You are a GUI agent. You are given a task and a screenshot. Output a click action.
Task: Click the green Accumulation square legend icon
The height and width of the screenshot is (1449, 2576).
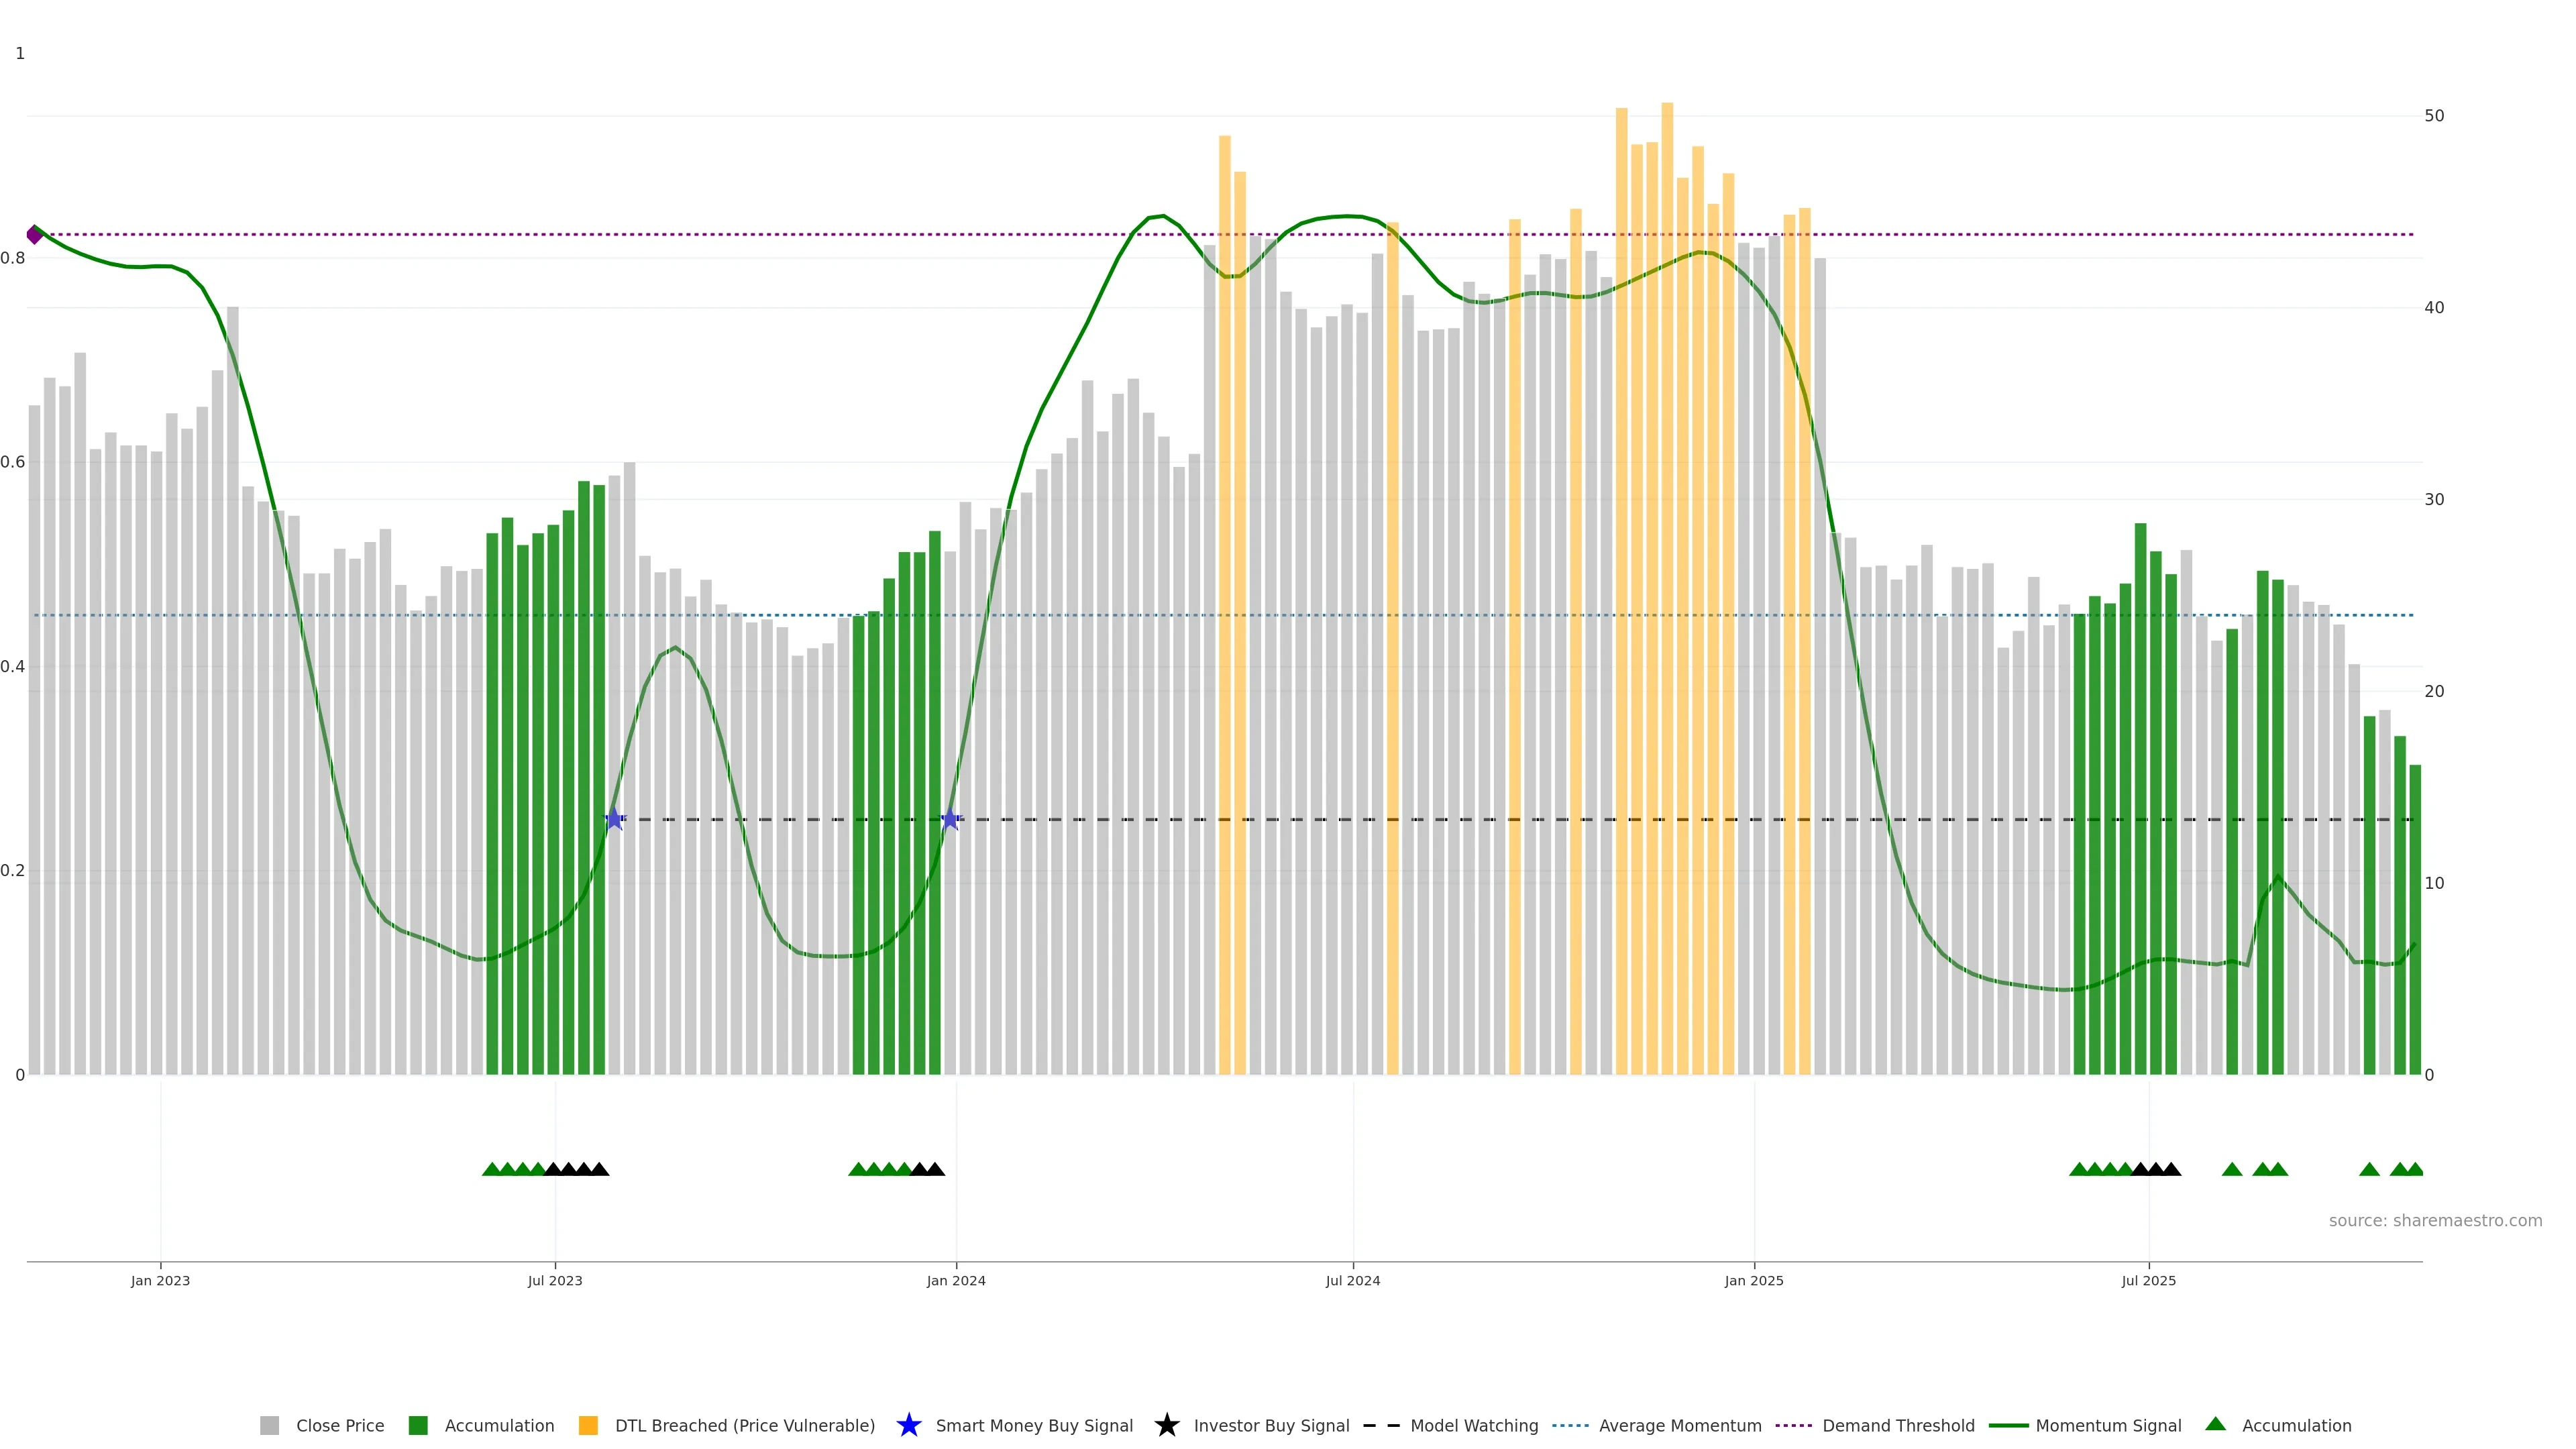tap(418, 1426)
